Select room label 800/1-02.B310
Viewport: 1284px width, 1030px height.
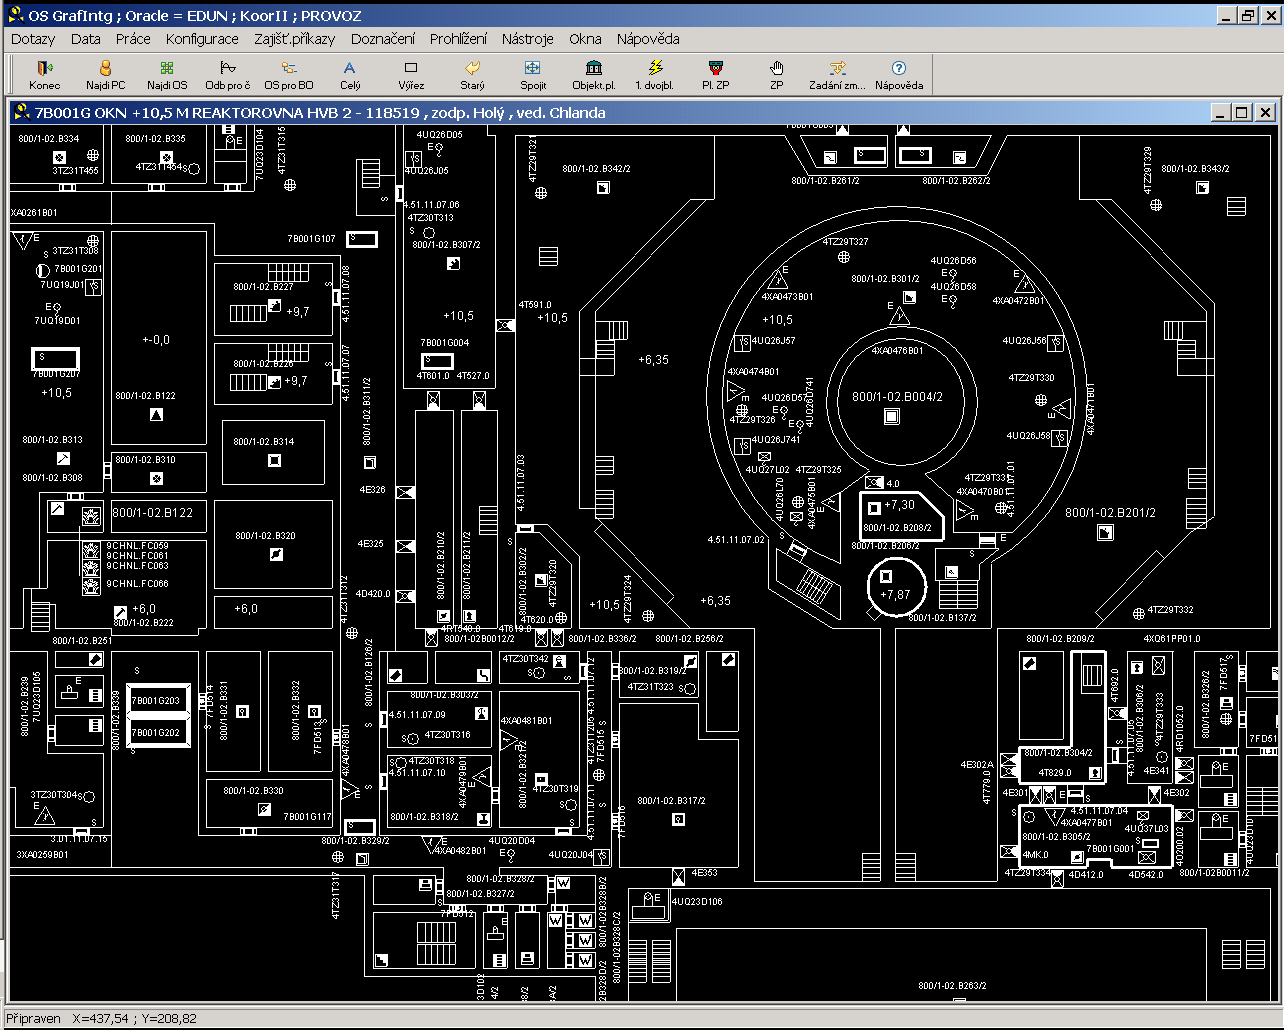coord(145,460)
